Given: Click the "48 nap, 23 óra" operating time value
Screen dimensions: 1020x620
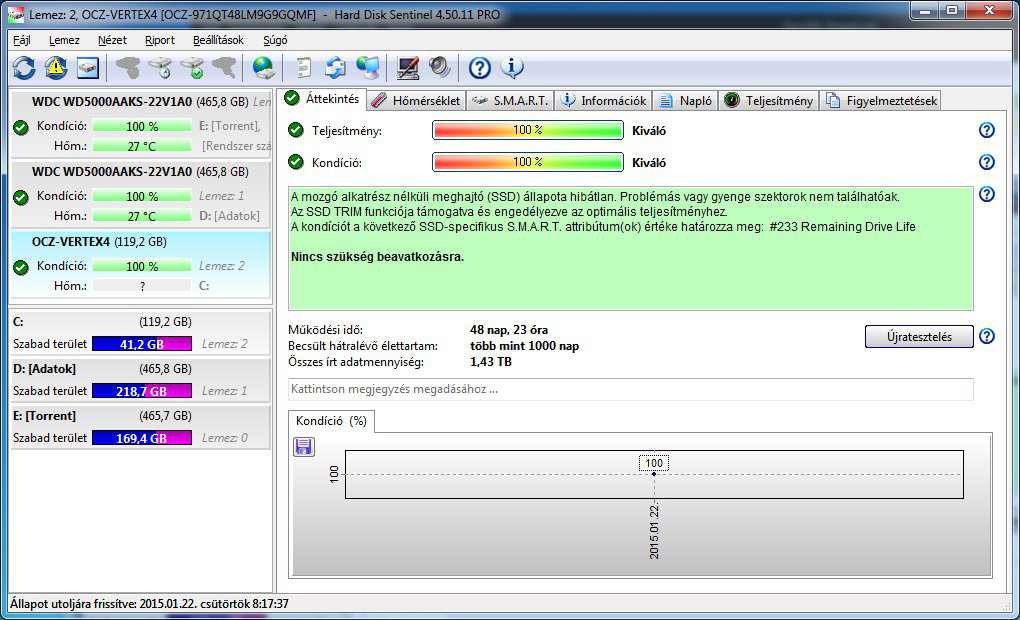Looking at the screenshot, I should pyautogui.click(x=509, y=330).
